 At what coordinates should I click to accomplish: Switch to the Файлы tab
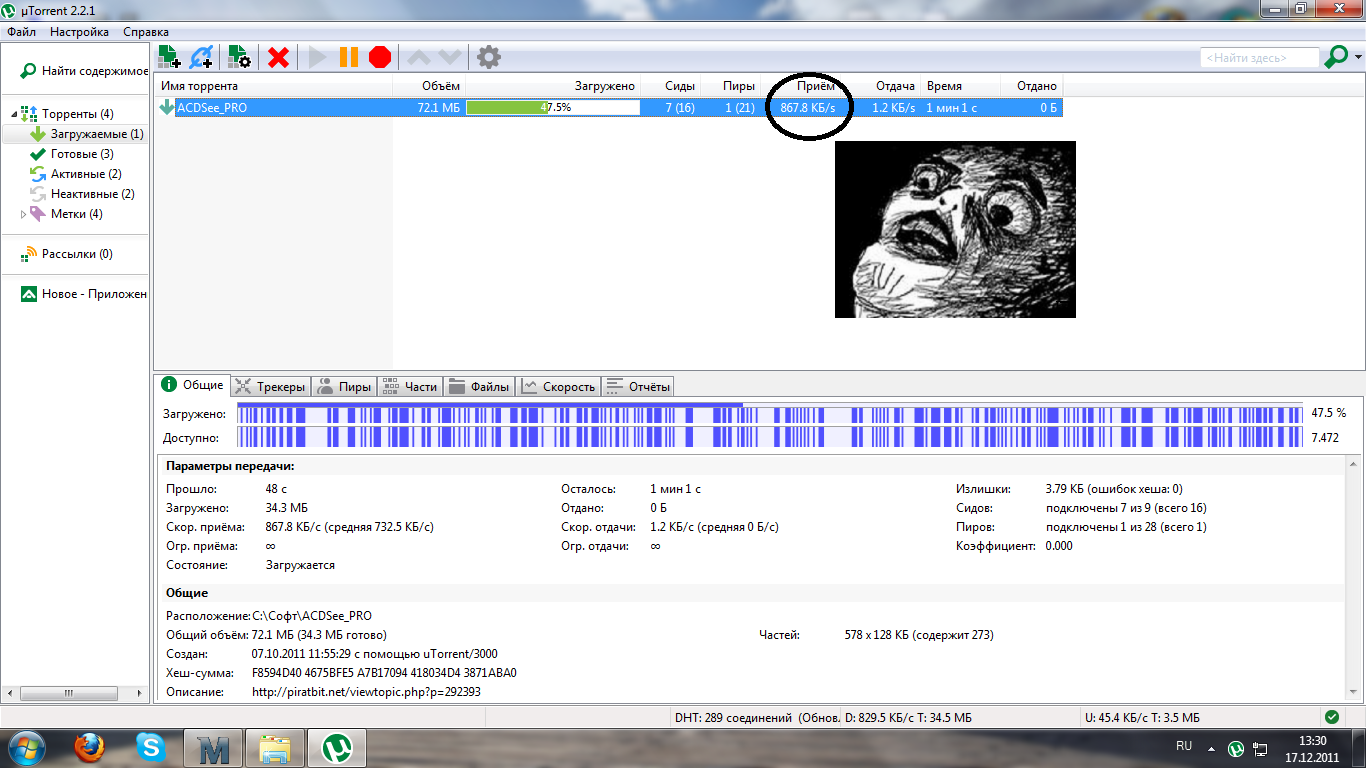click(479, 386)
